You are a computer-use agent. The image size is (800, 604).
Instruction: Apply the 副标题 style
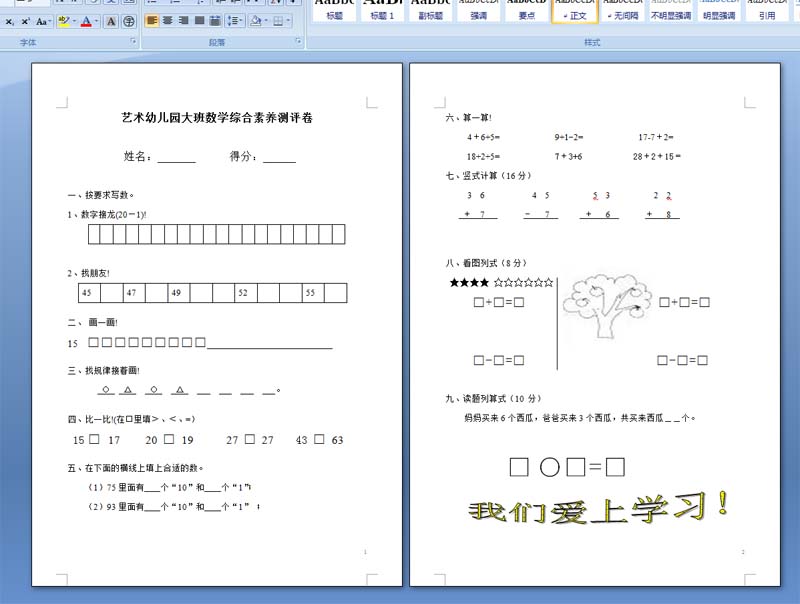point(430,10)
